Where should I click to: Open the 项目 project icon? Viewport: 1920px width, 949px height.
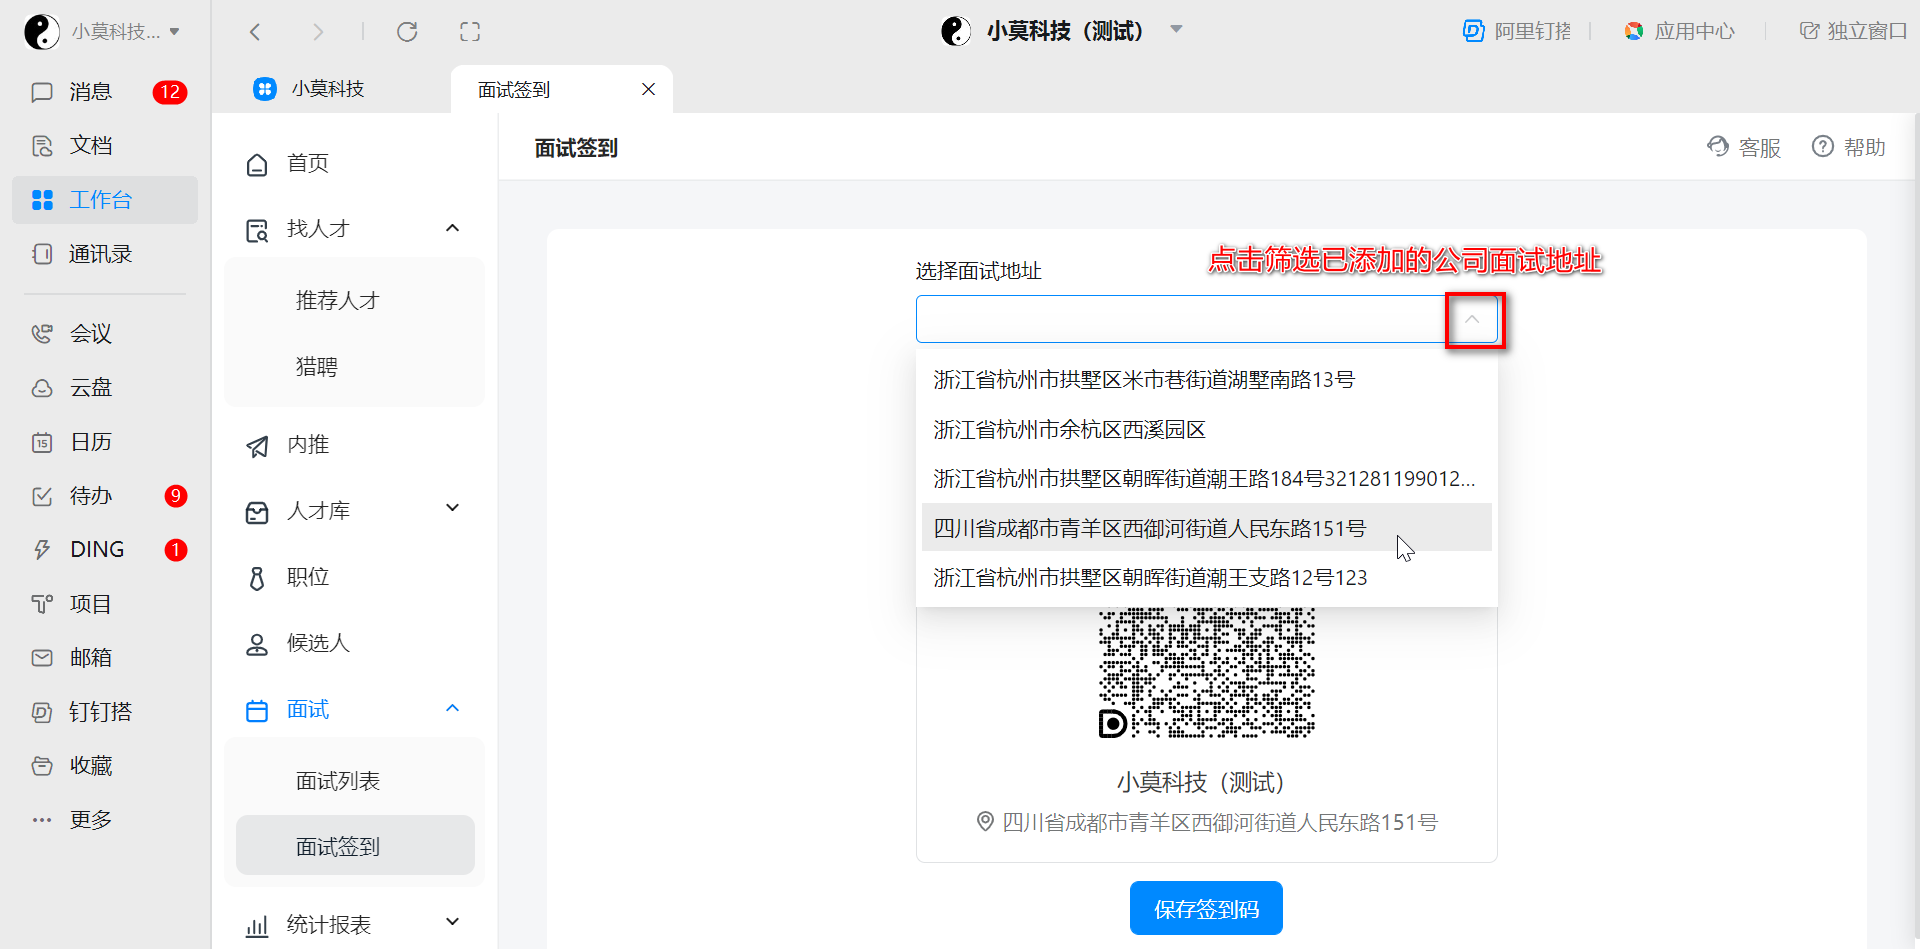click(42, 604)
